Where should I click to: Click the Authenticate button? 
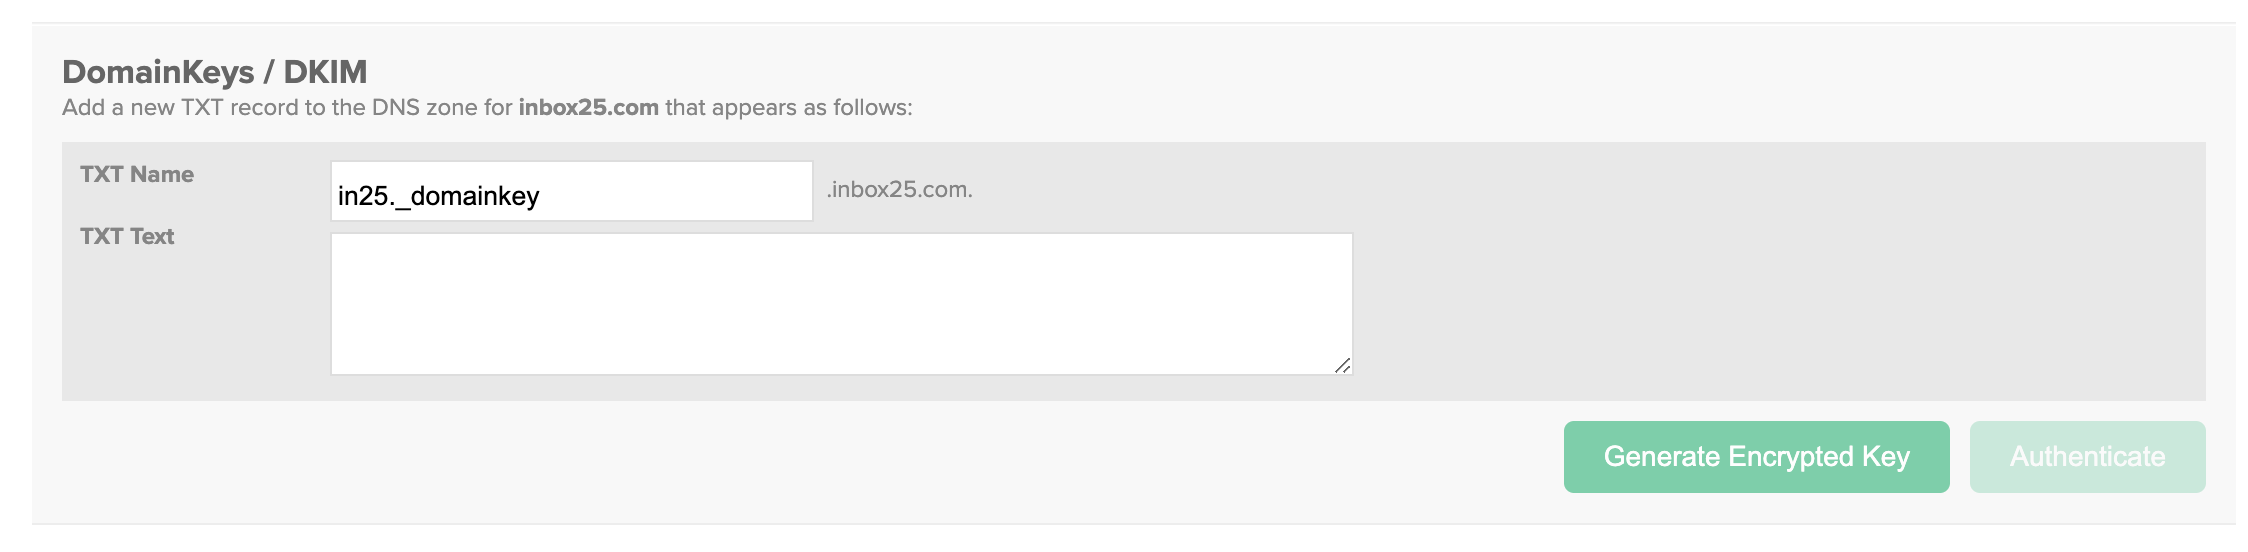[x=2087, y=457]
